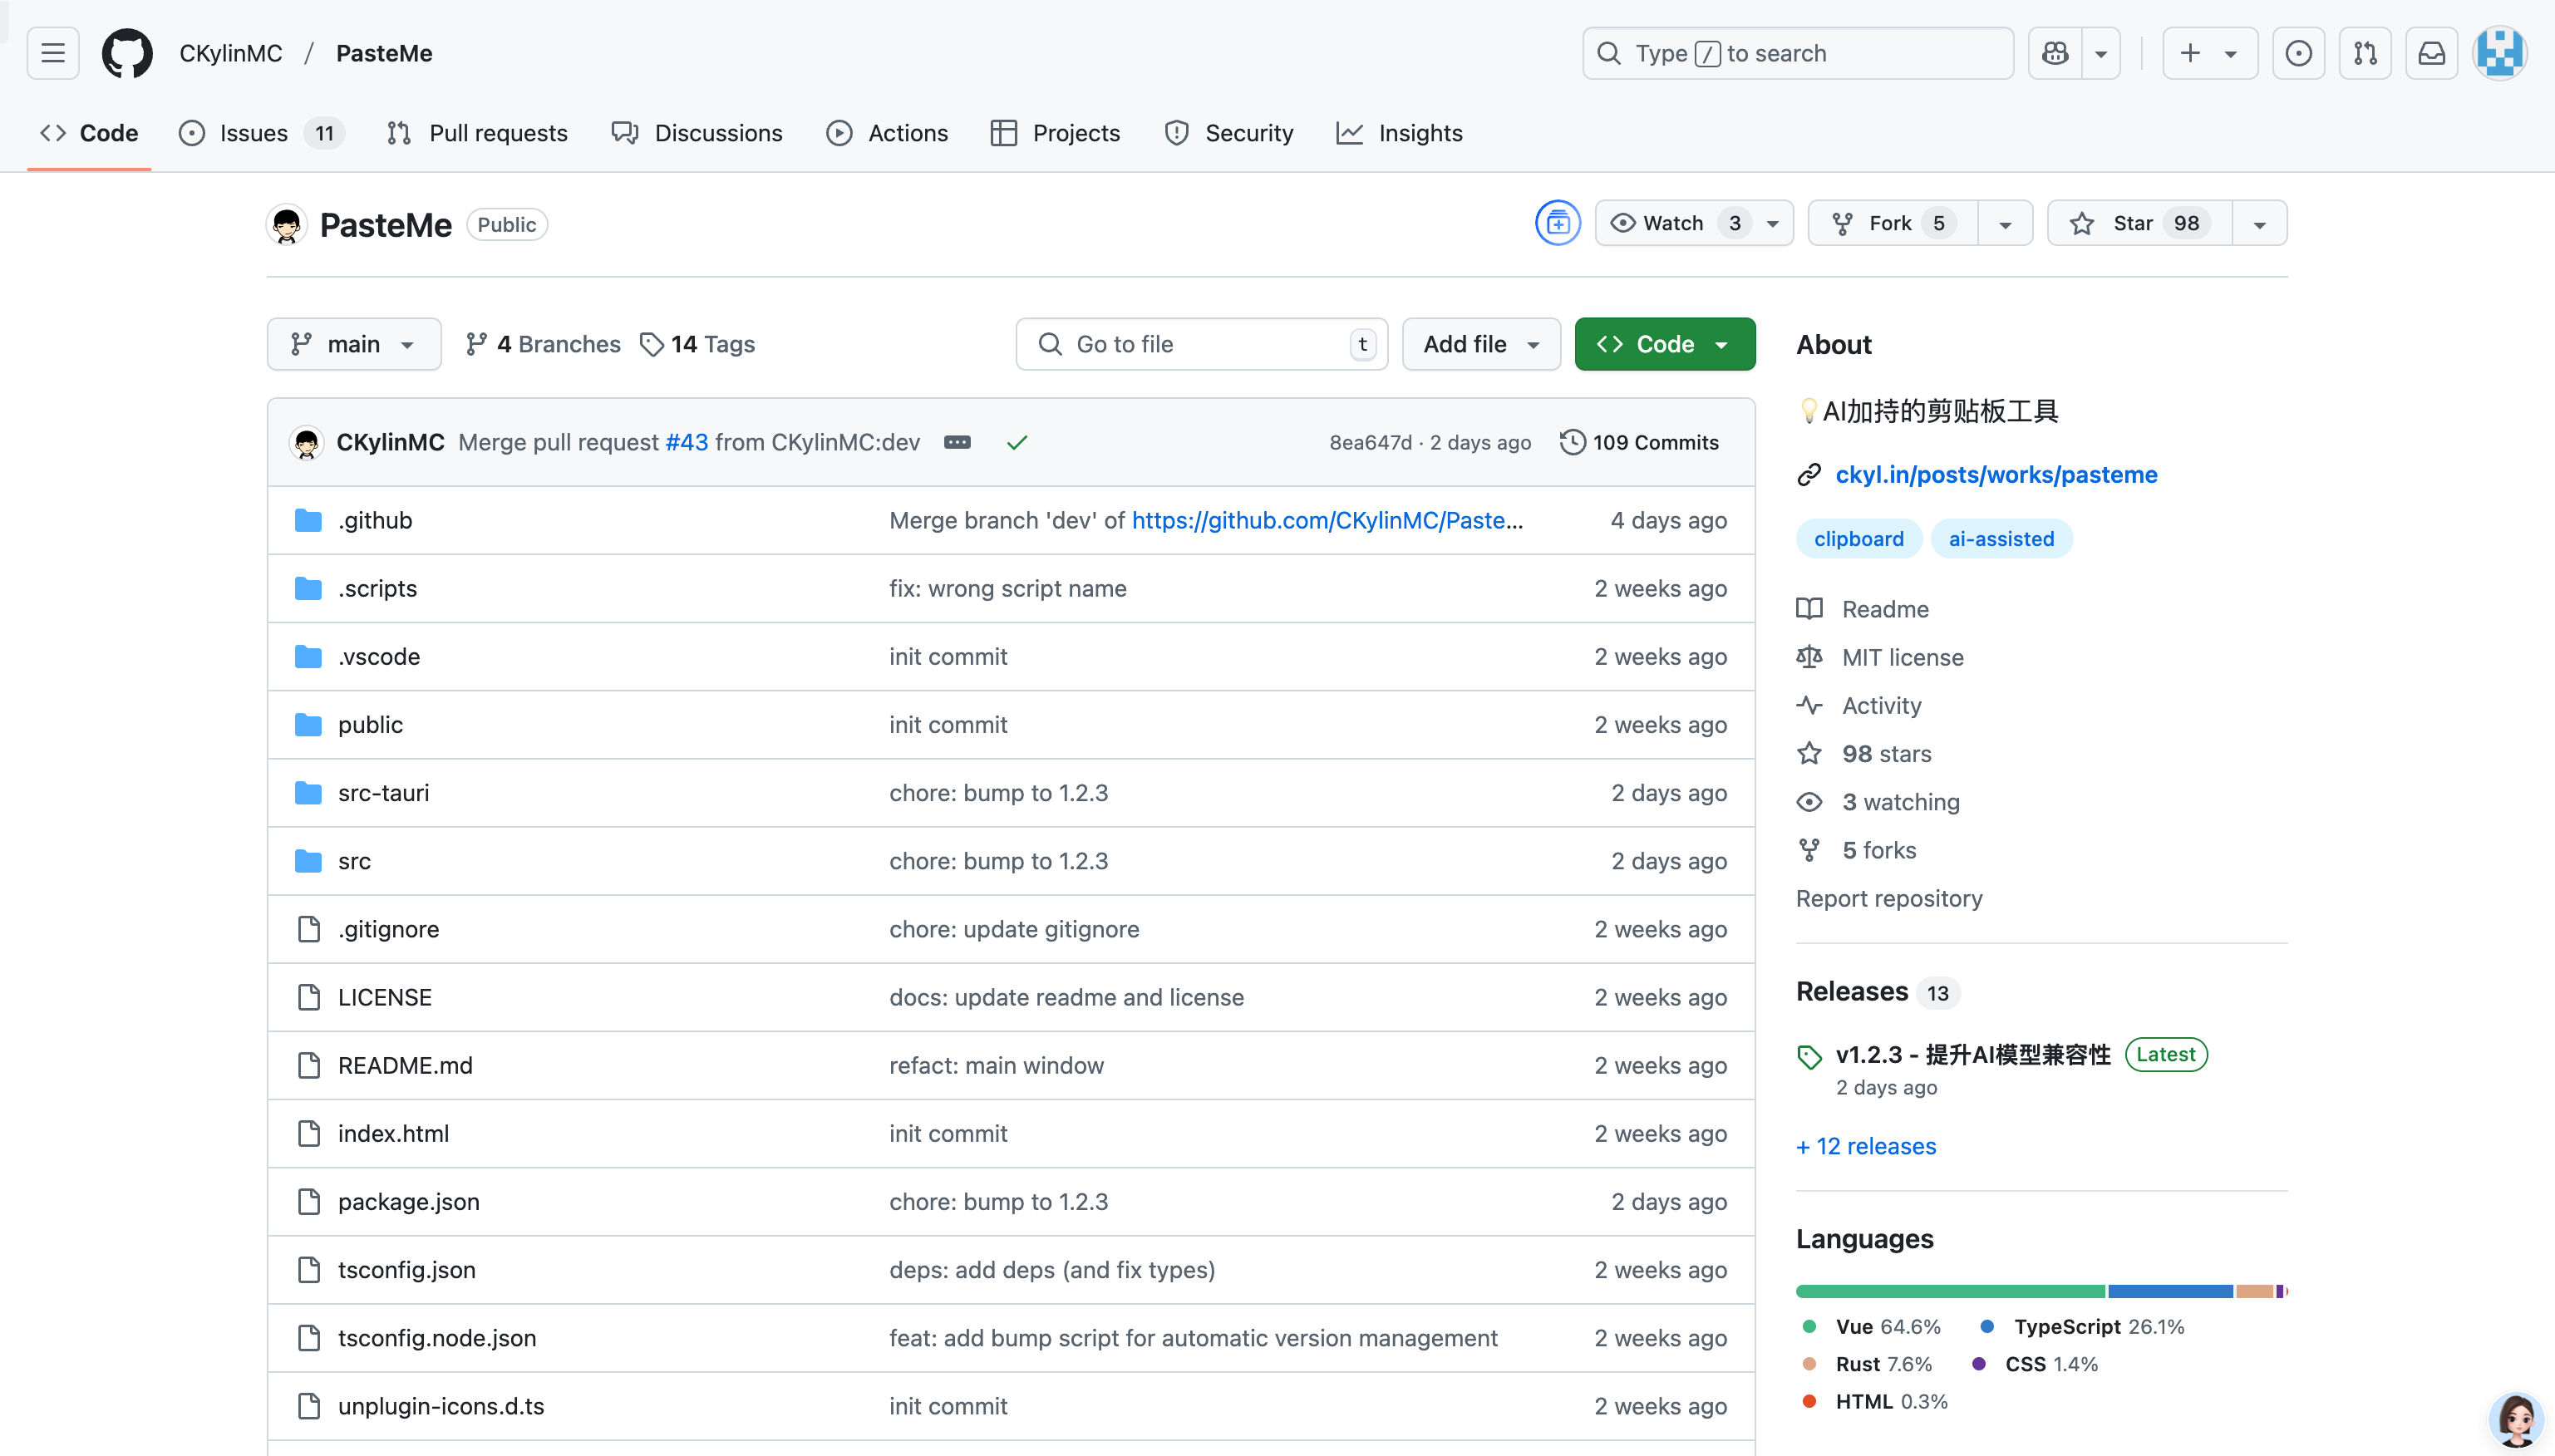View the green check status of latest commit
Screen dimensions: 2555x1456
click(1017, 442)
